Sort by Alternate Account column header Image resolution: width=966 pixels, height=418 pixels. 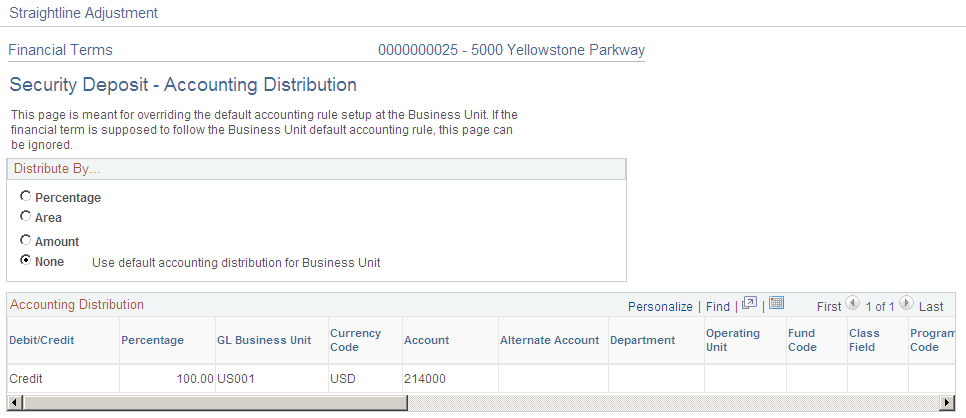pos(550,340)
